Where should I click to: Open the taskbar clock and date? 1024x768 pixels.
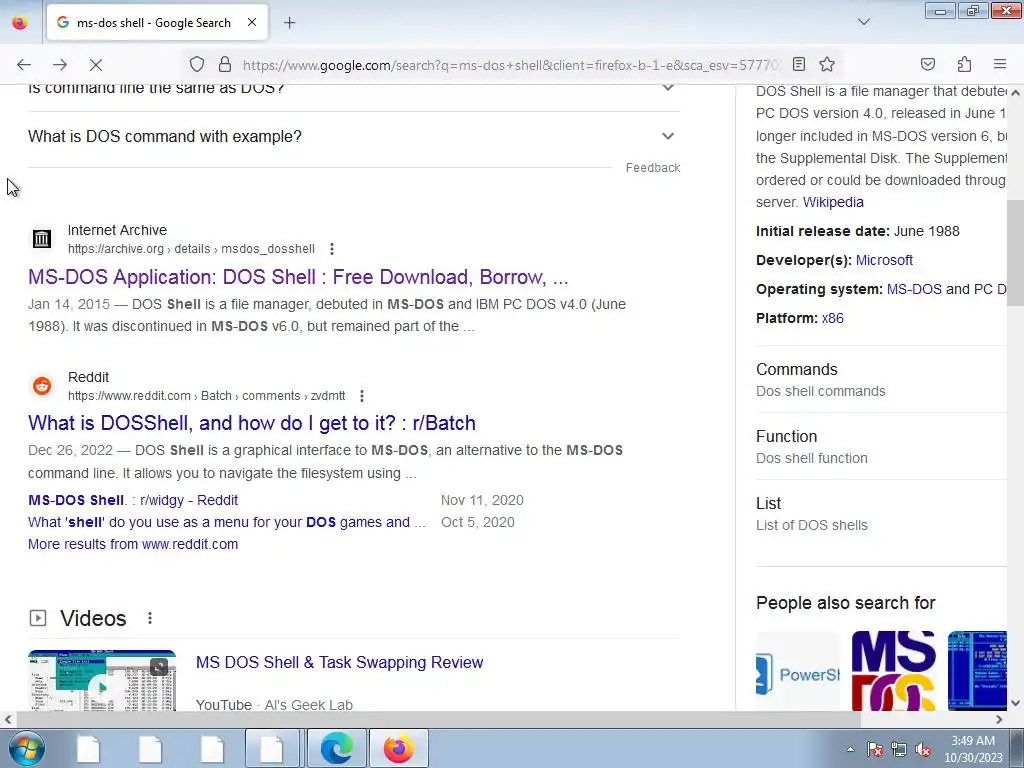pos(973,749)
